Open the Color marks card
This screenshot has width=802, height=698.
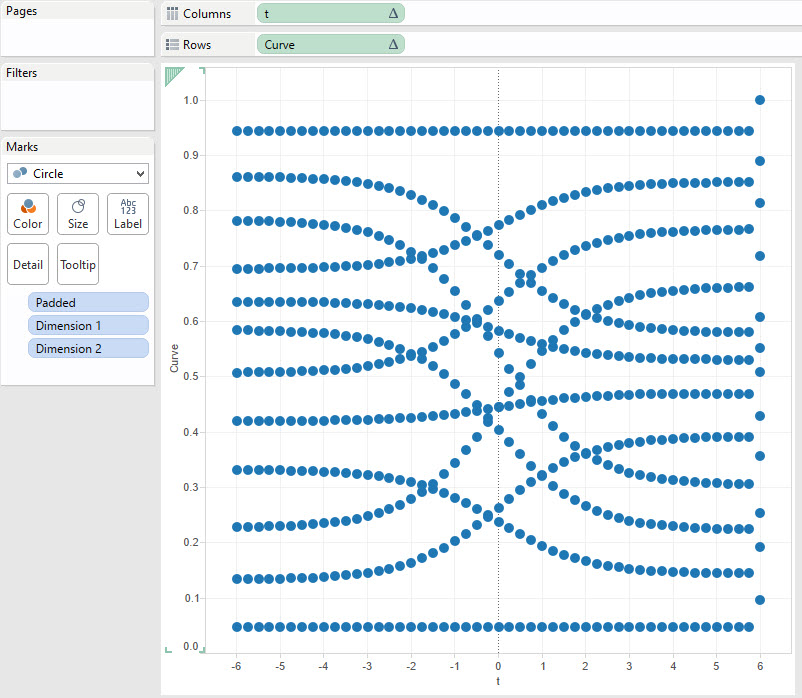click(x=28, y=214)
